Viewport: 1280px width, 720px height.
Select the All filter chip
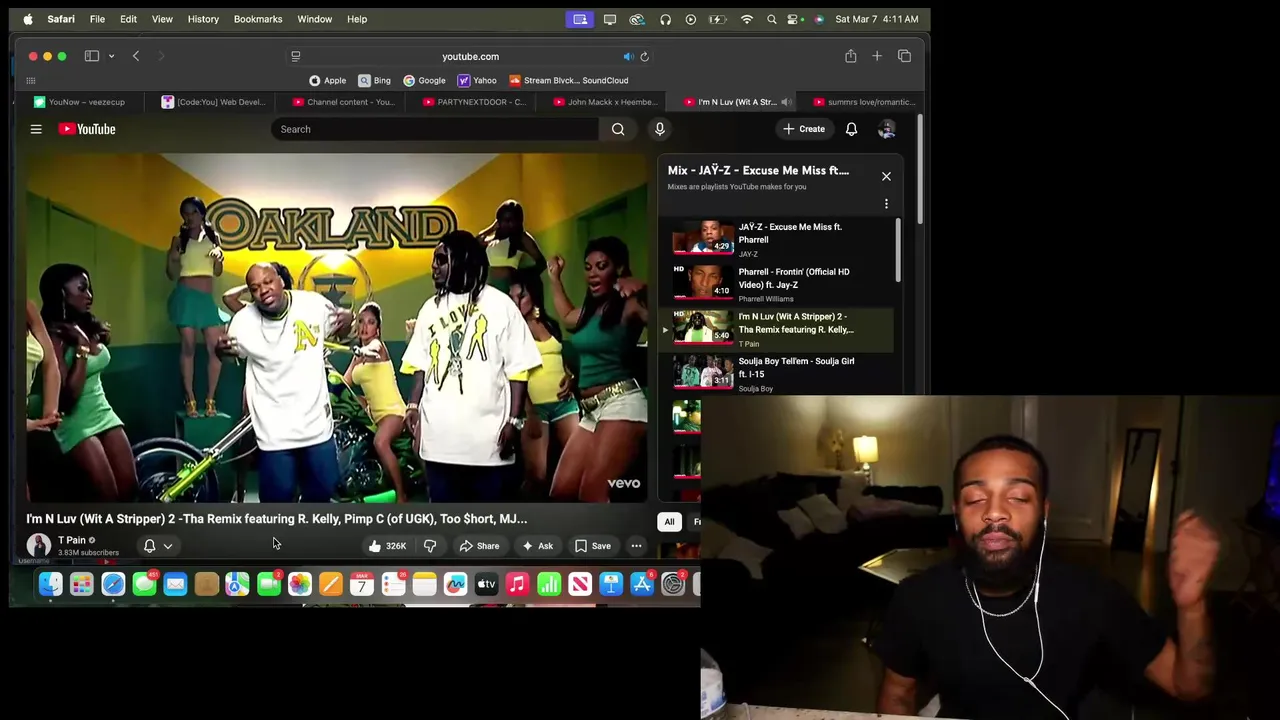[669, 522]
